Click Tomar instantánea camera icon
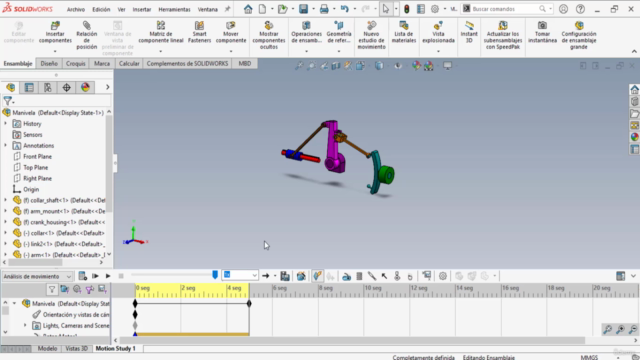Viewport: 640px width, 360px height. [542, 26]
